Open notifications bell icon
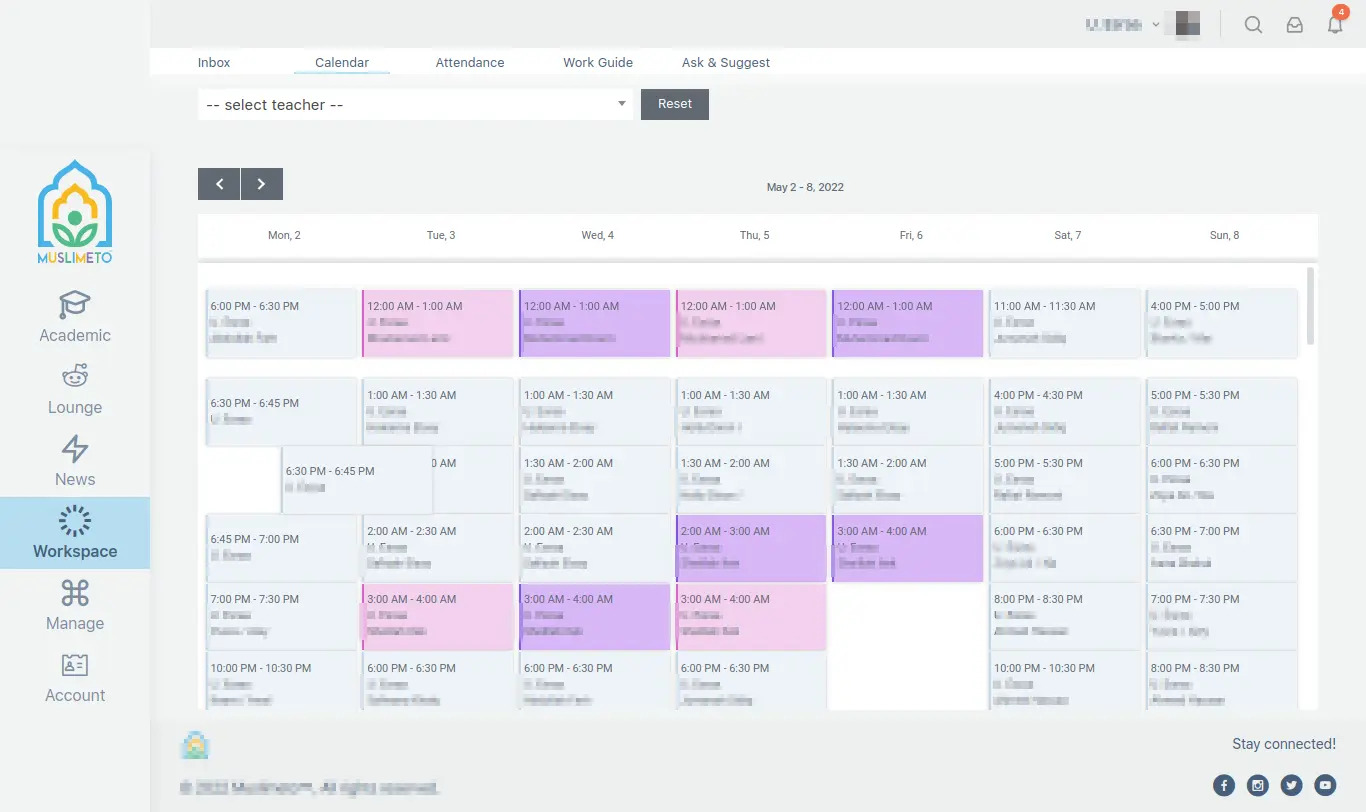The height and width of the screenshot is (812, 1366). coord(1335,25)
